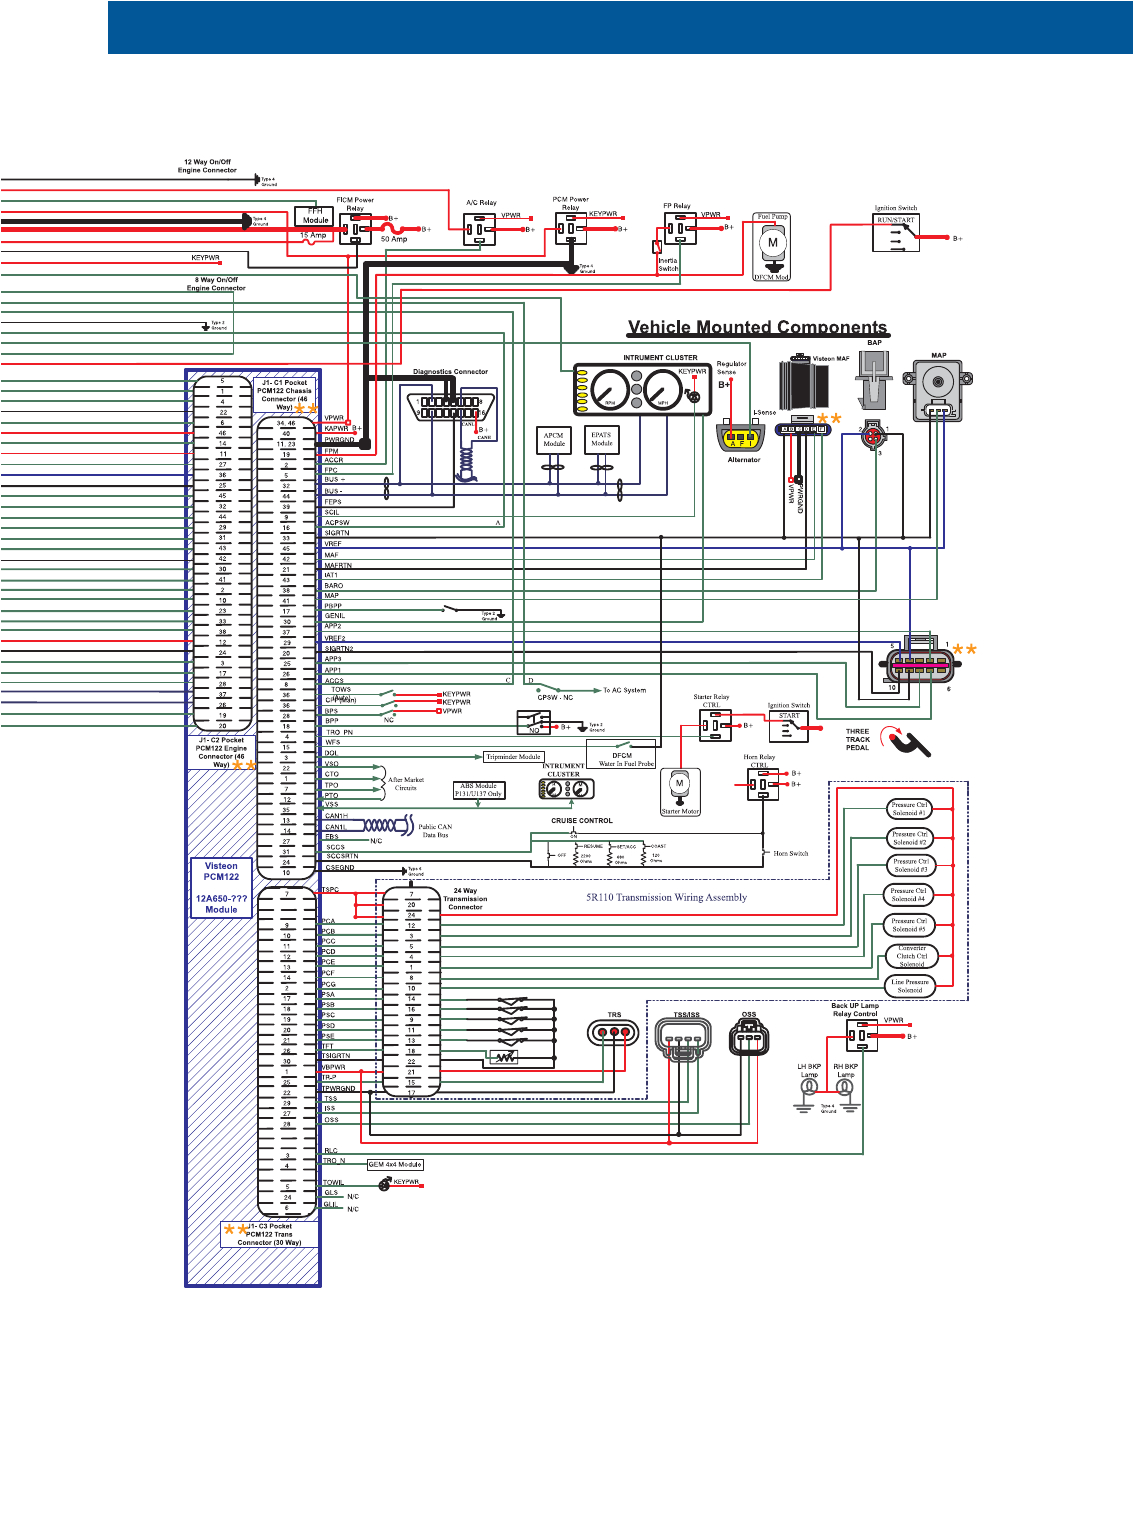Click the Starter Motor icon
Screen dimensions: 1134x1514
coord(680,784)
